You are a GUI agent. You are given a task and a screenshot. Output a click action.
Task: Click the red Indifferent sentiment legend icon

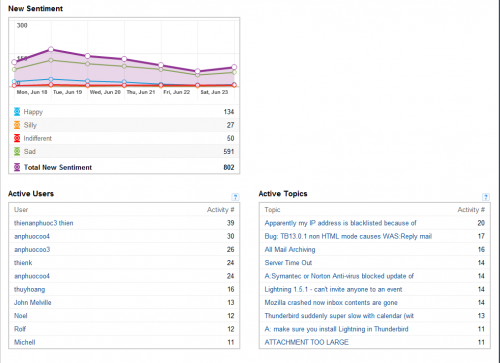(x=17, y=138)
